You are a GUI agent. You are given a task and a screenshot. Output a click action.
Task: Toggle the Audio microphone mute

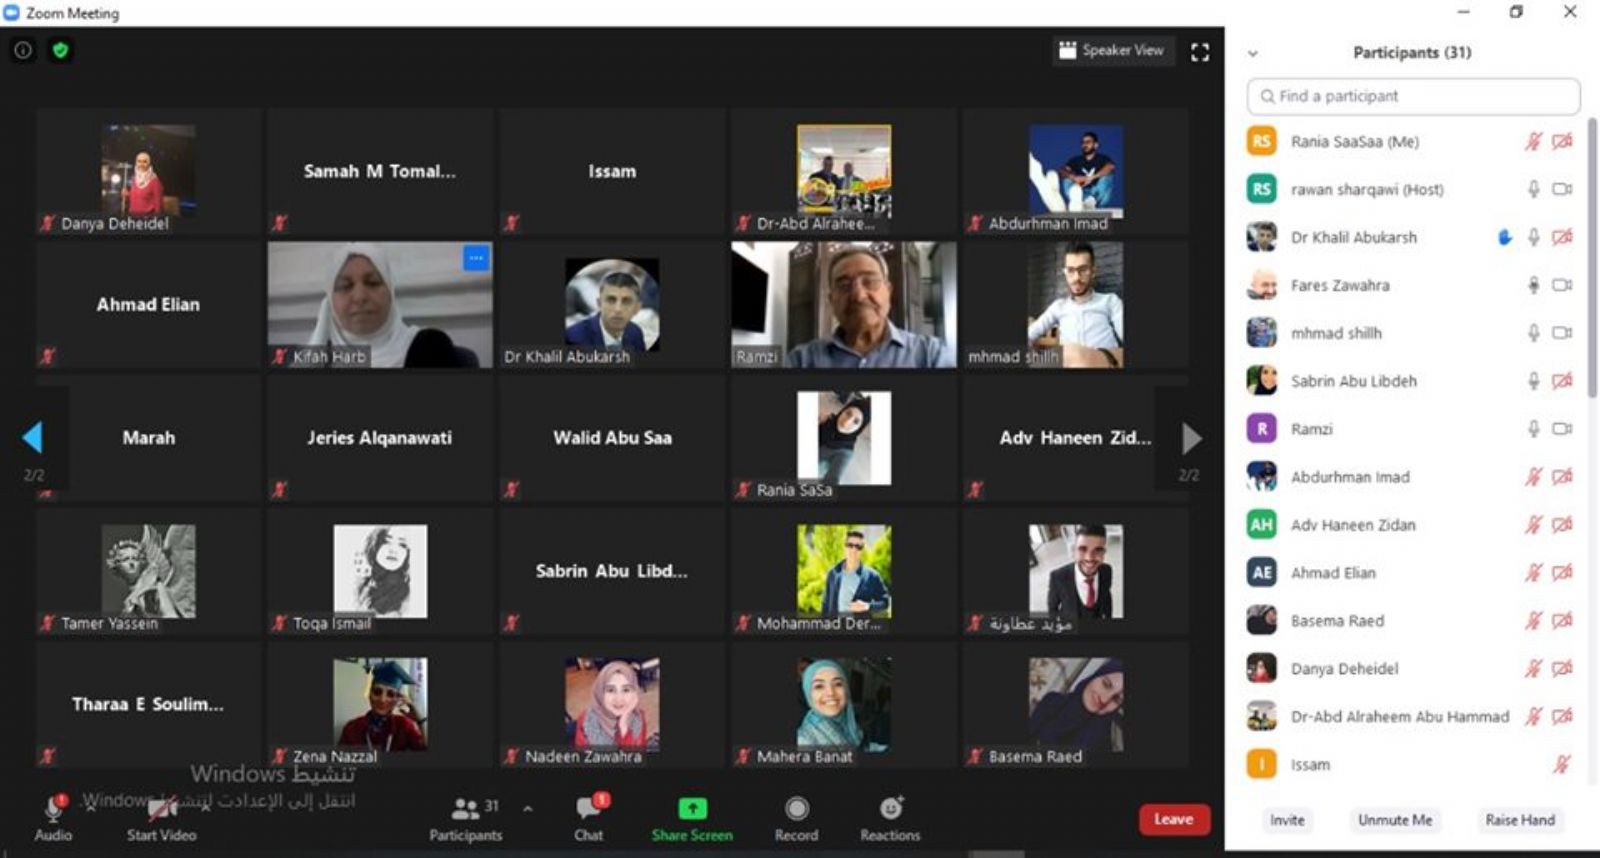[x=53, y=817]
